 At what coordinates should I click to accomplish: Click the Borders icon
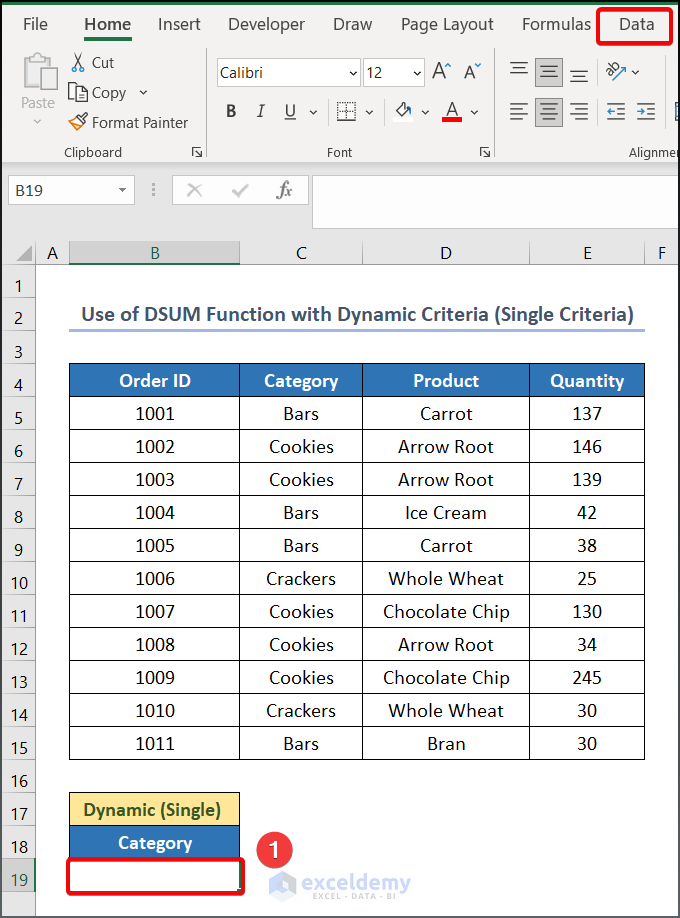pos(346,111)
